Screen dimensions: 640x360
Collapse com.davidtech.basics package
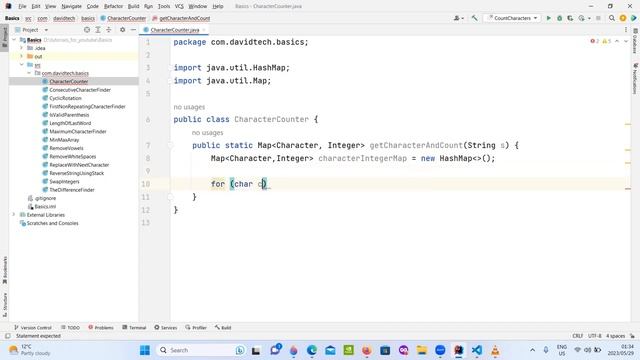click(29, 73)
